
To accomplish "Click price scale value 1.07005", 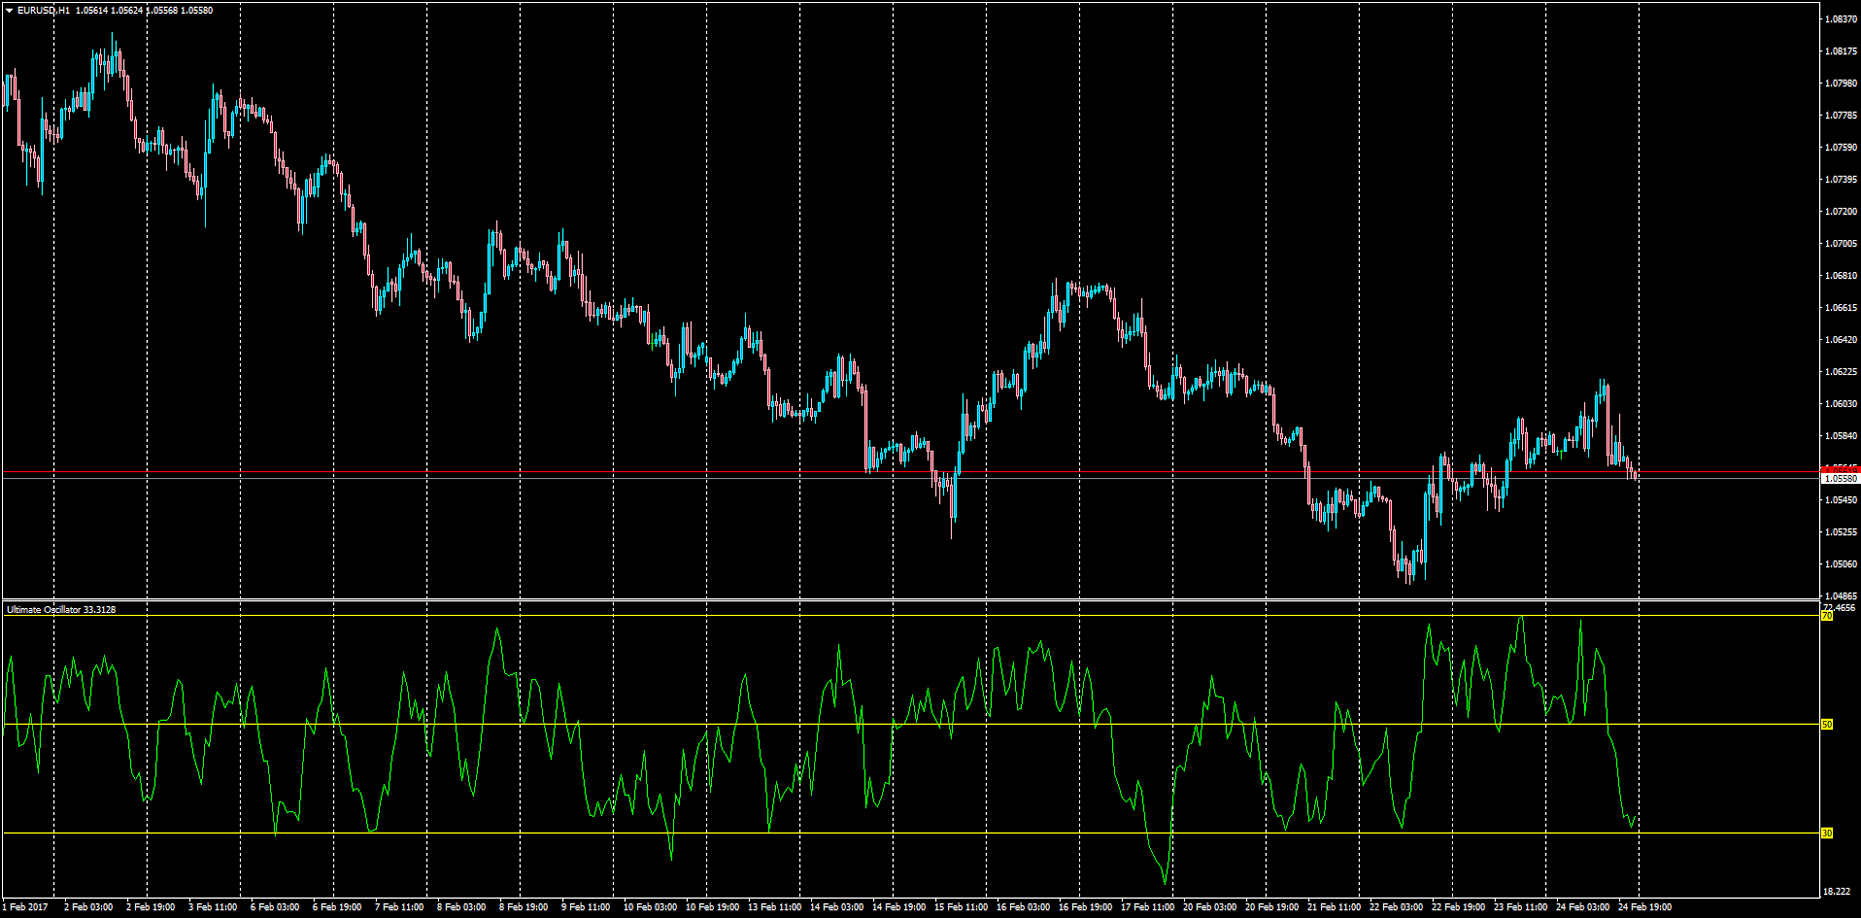I will pos(1841,243).
